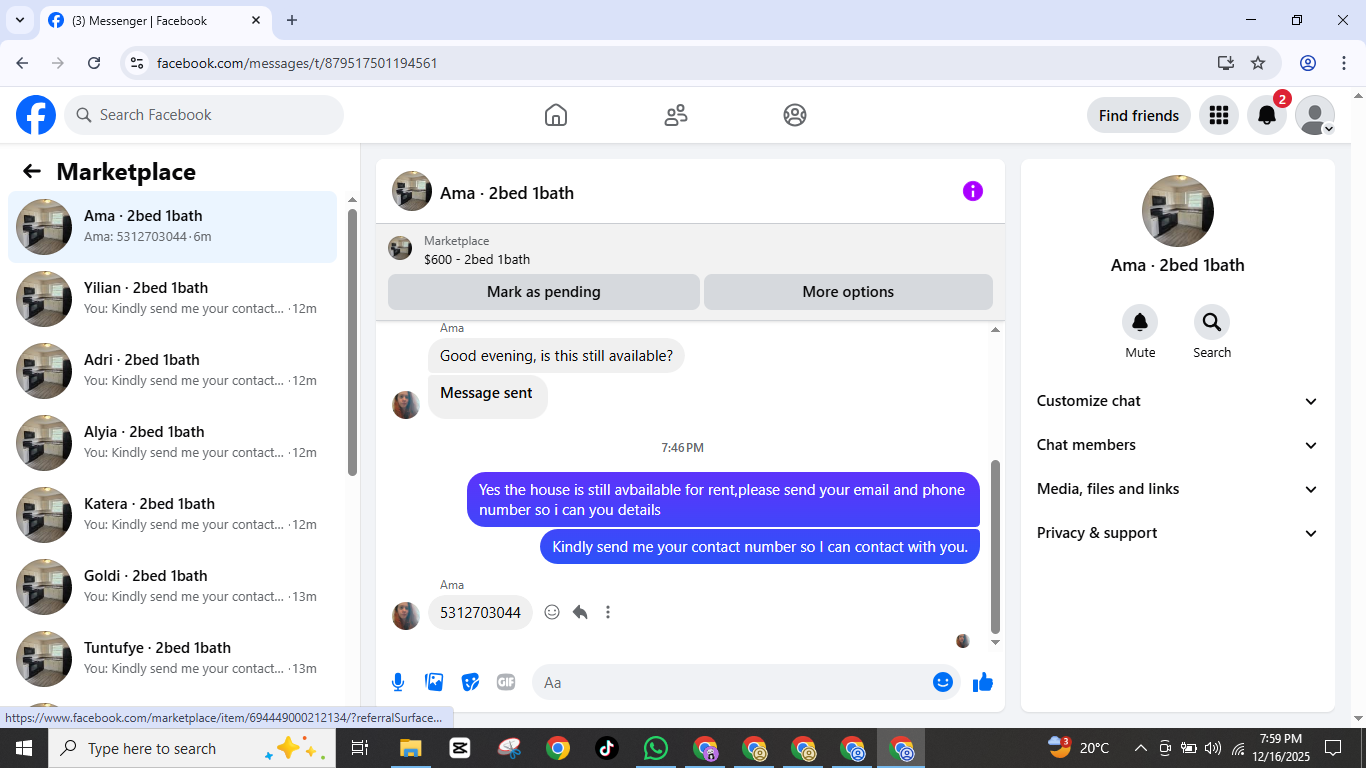Open WhatsApp from the taskbar
1366x768 pixels.
coord(656,748)
